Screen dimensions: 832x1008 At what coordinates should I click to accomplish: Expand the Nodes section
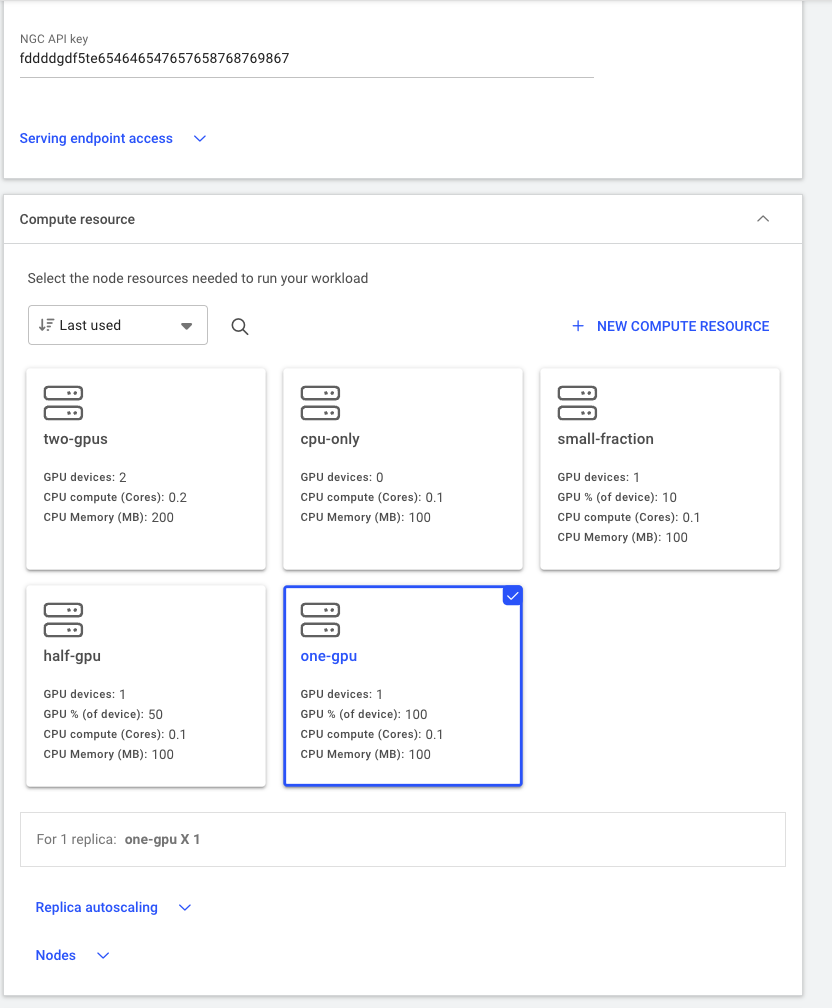72,955
